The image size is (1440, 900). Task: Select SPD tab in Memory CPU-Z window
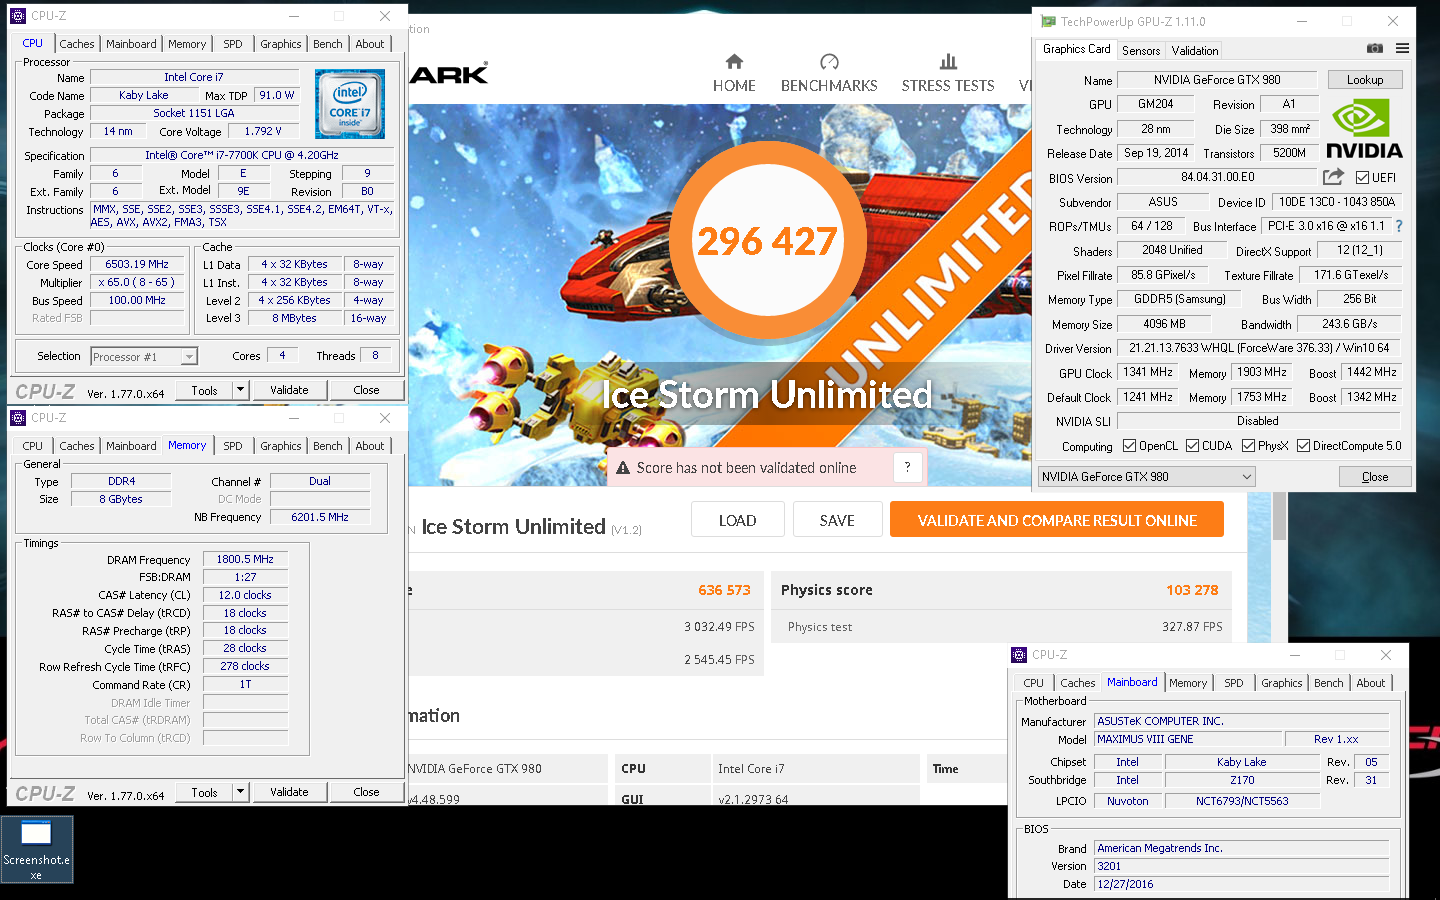(233, 446)
